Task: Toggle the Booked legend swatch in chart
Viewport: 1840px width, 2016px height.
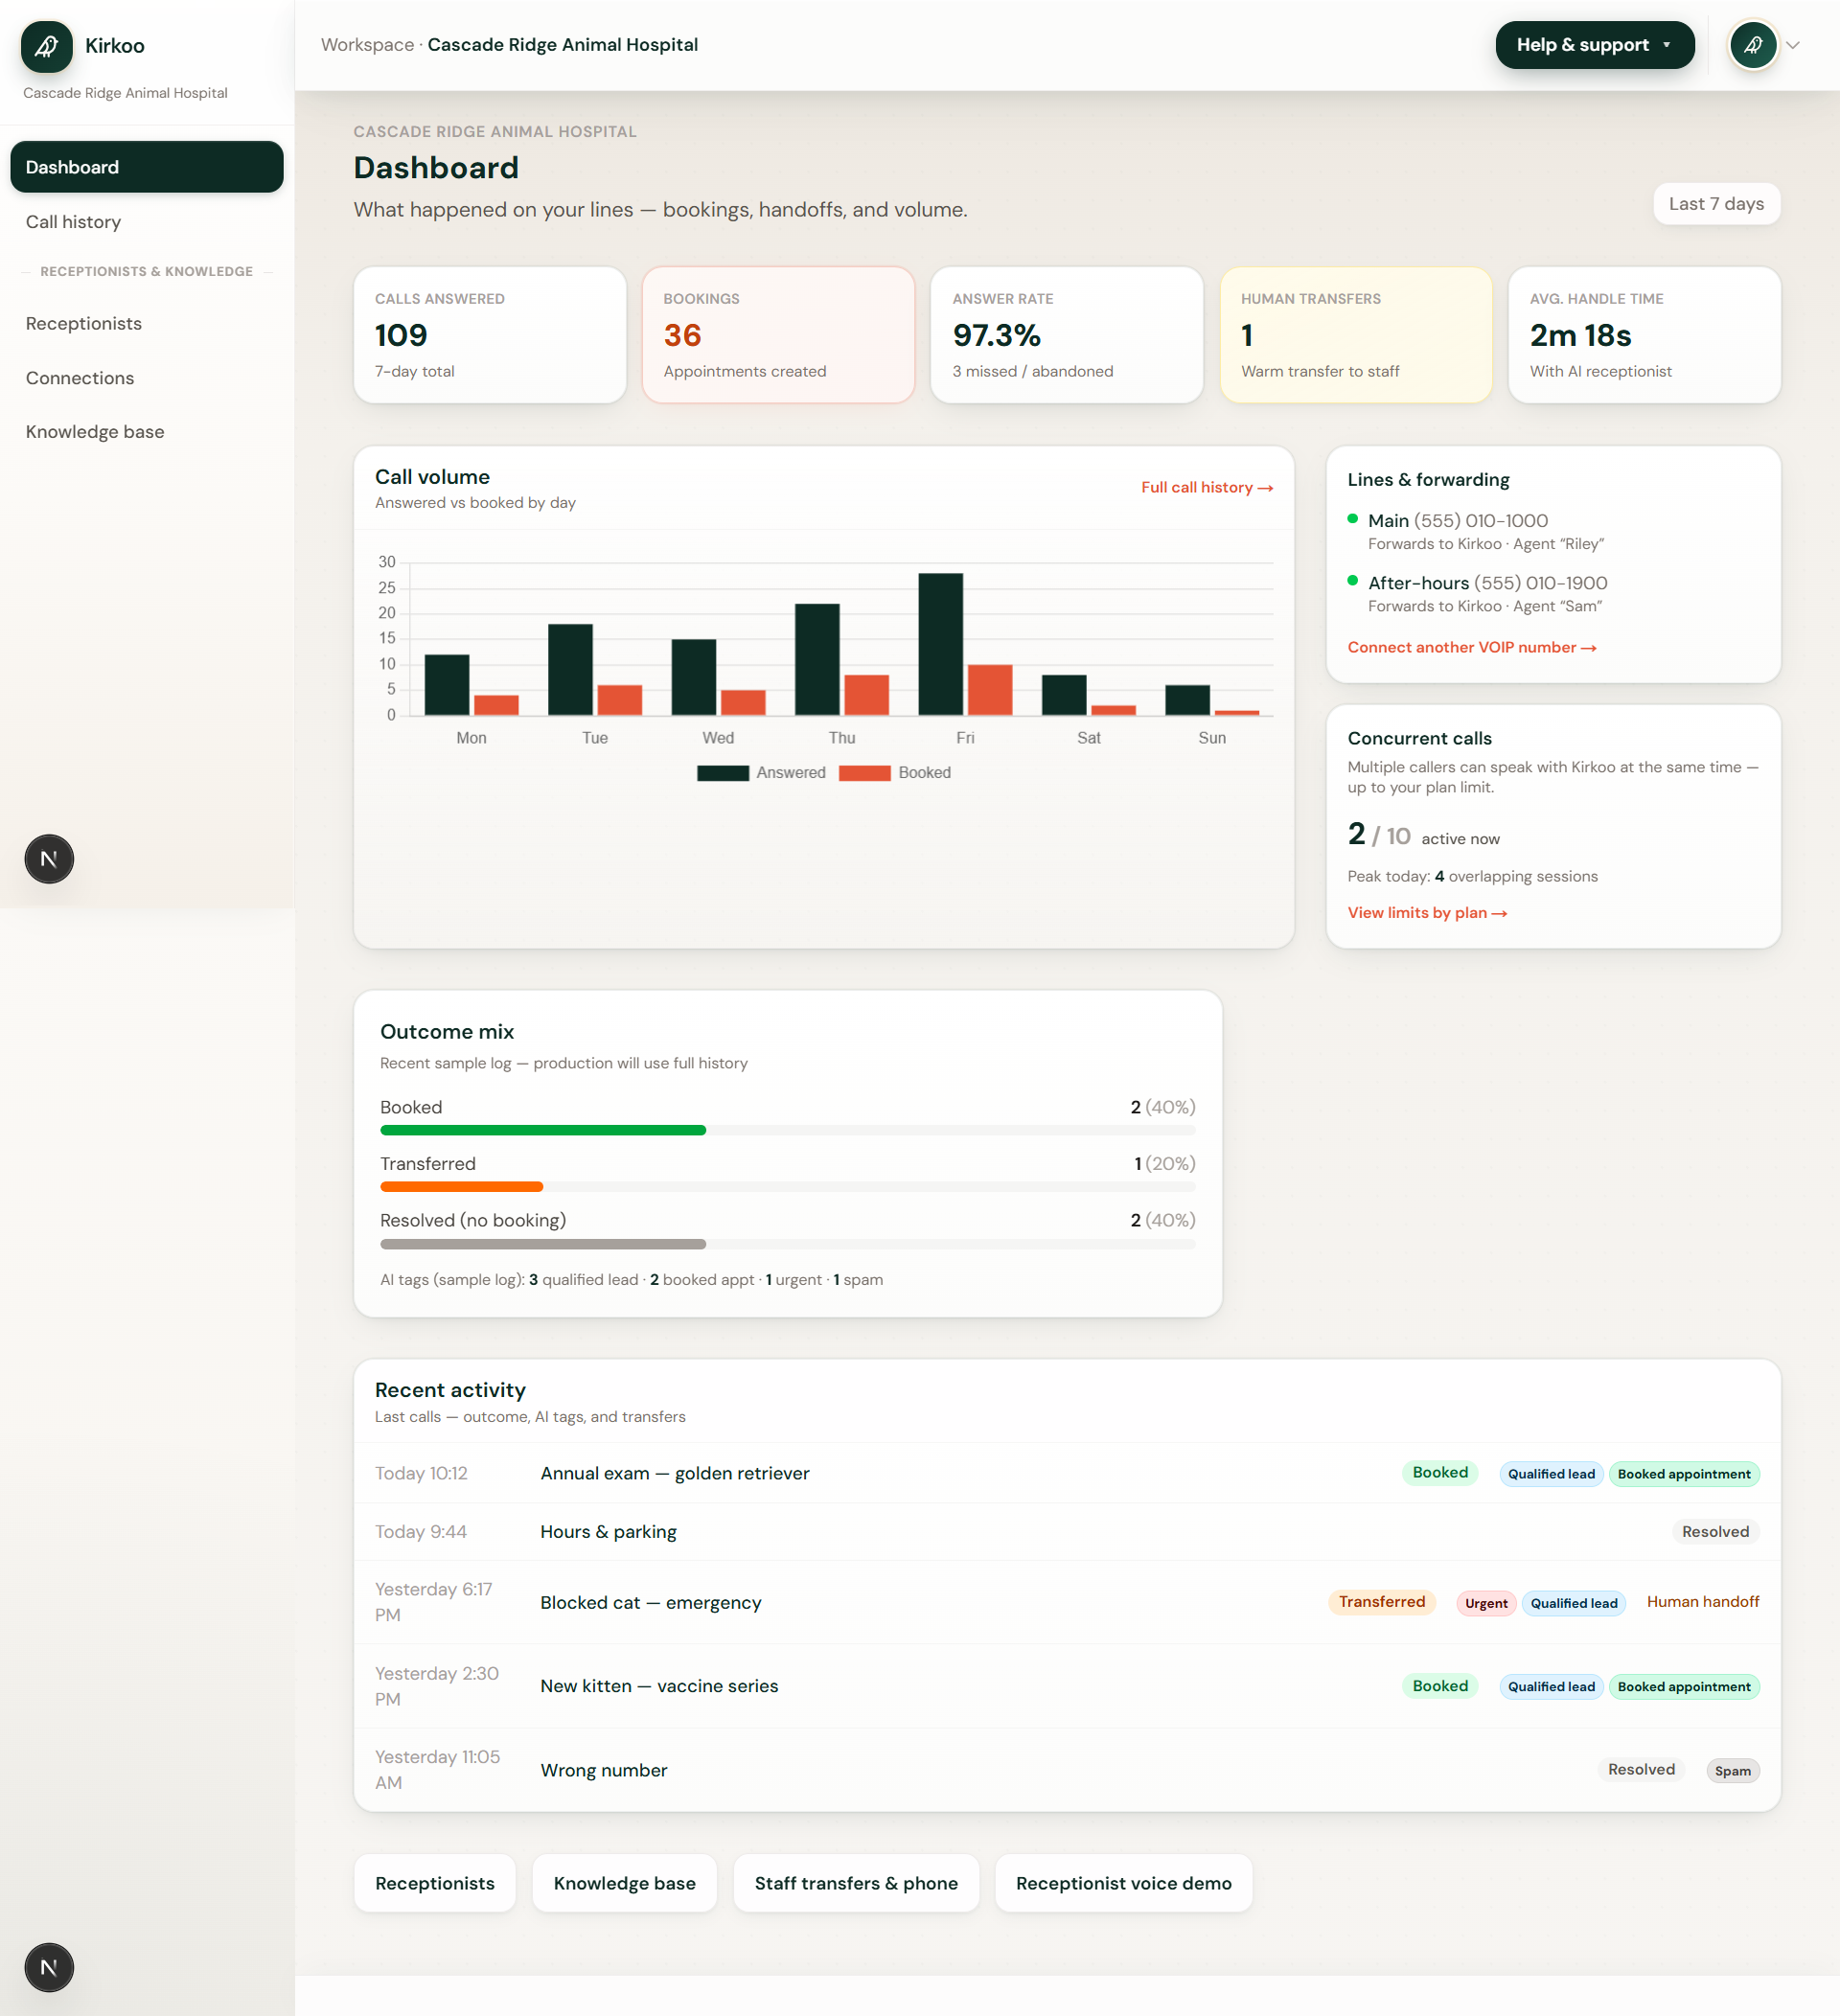Action: 865,773
